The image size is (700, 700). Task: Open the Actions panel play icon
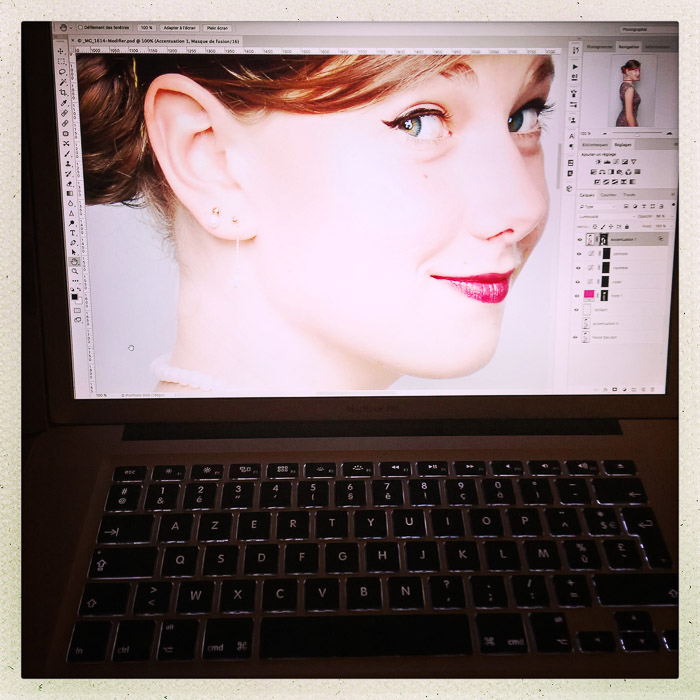pos(575,67)
